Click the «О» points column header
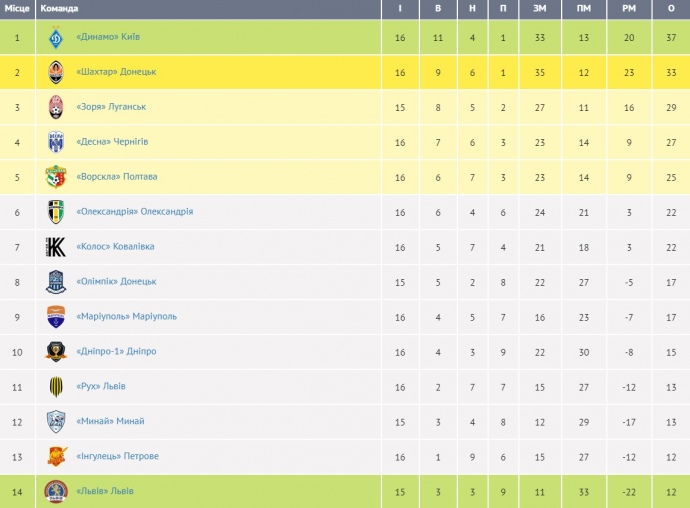690x508 pixels. (670, 8)
